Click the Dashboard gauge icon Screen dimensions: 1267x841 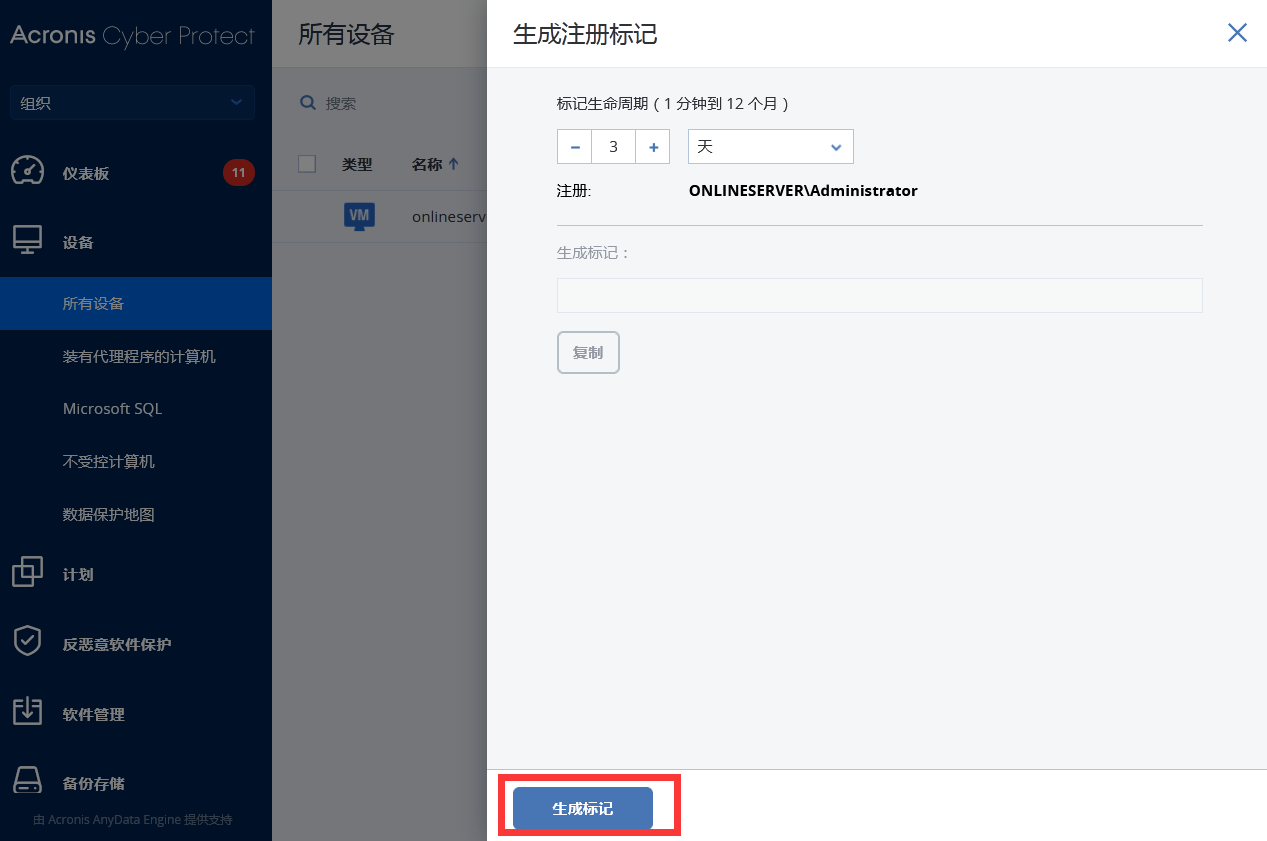(27, 171)
